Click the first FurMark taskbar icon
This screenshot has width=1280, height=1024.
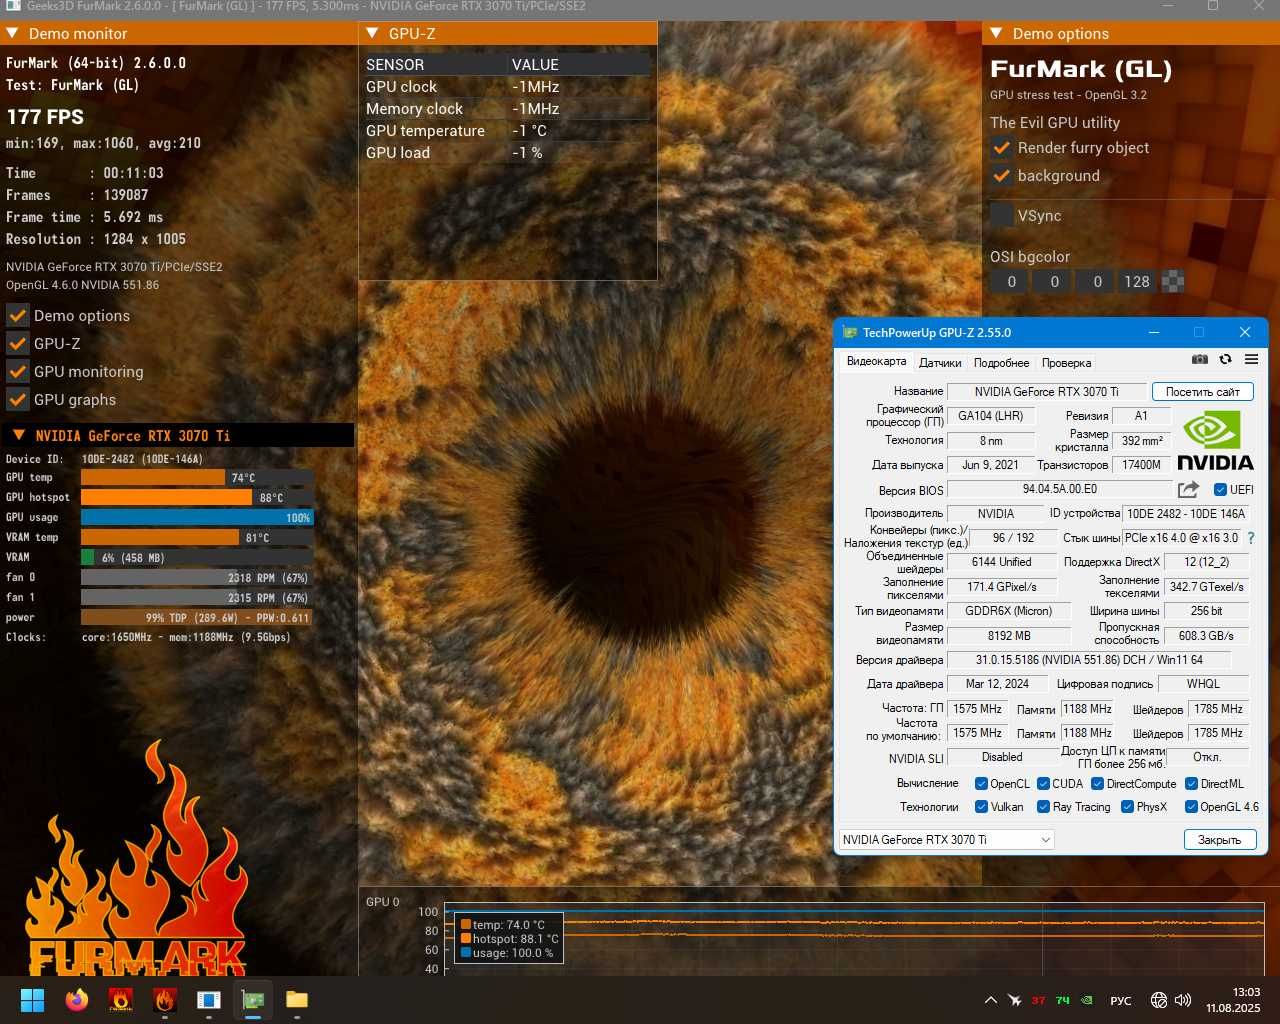(x=121, y=1000)
